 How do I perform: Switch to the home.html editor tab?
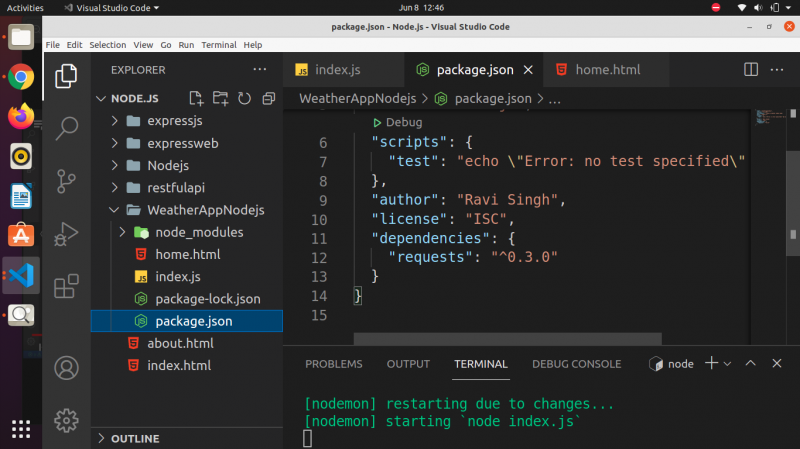tap(607, 70)
